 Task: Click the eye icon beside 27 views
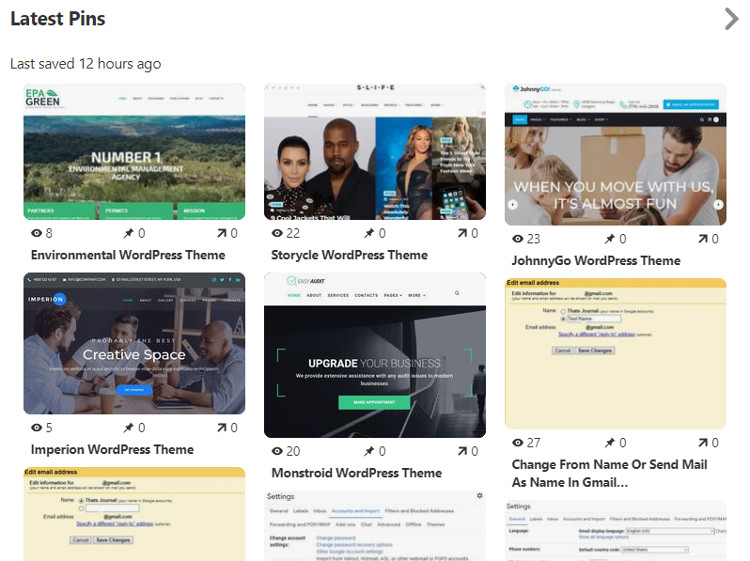point(518,443)
